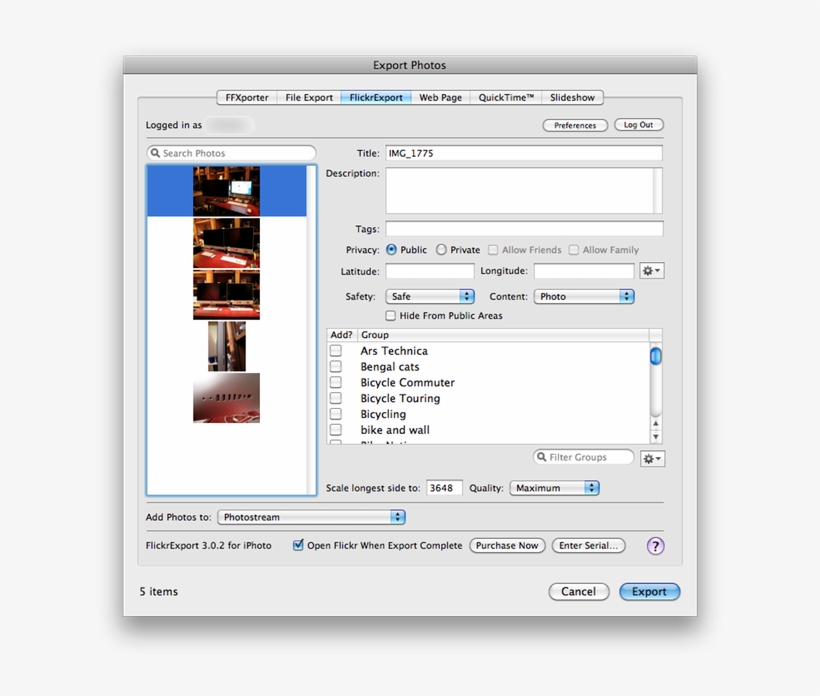Switch to the QuickTime tab
Viewport: 820px width, 696px height.
point(506,97)
